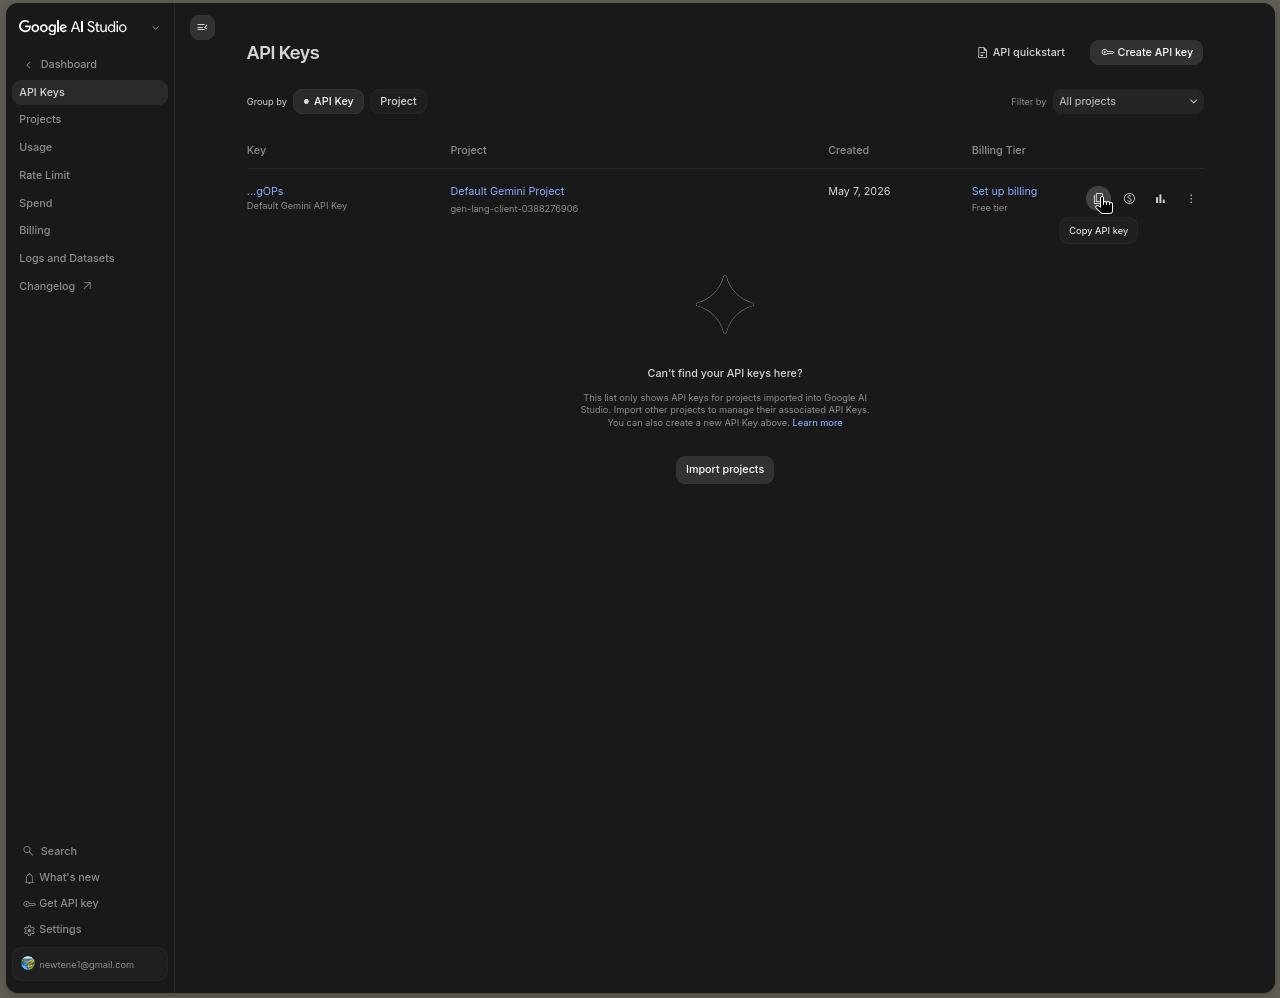1280x998 pixels.
Task: Copy the ...gOPs API key
Action: pyautogui.click(x=1098, y=199)
